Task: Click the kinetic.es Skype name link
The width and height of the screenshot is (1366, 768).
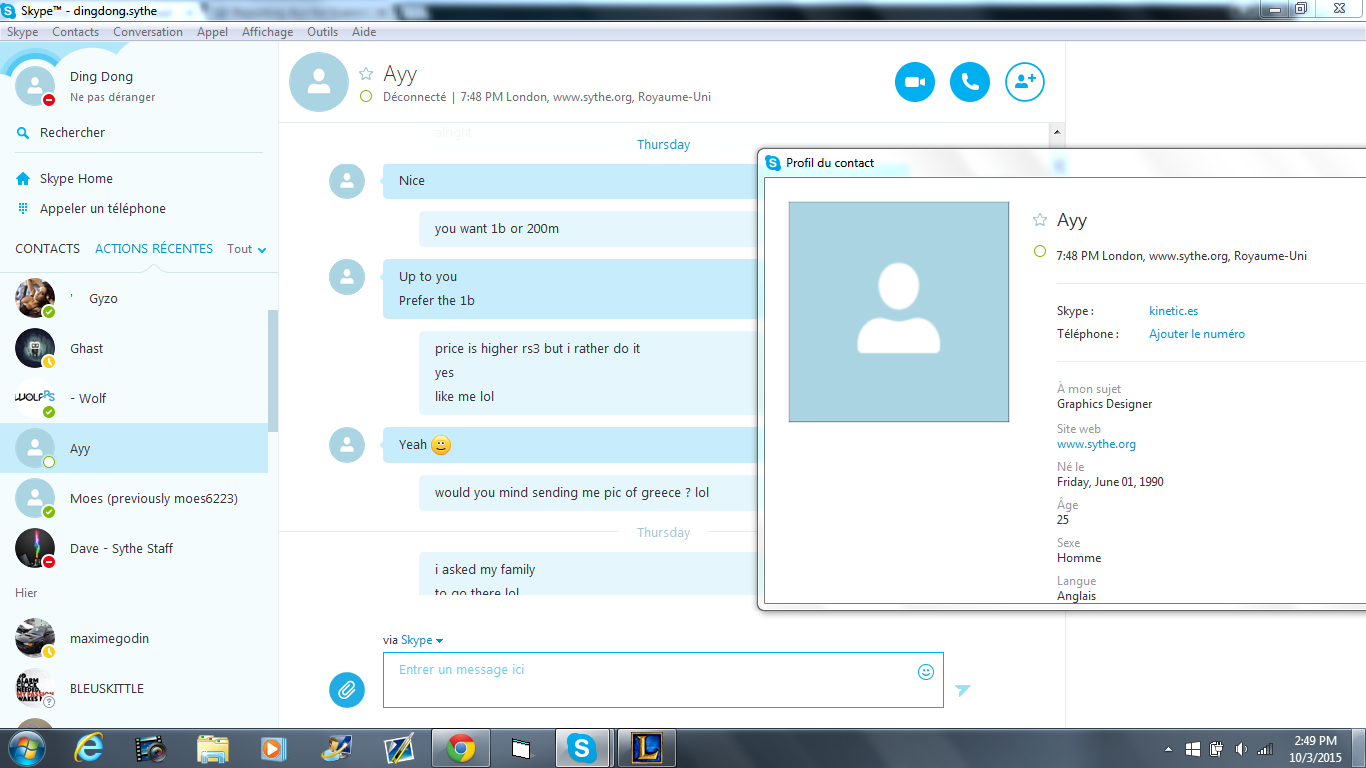Action: tap(1173, 311)
